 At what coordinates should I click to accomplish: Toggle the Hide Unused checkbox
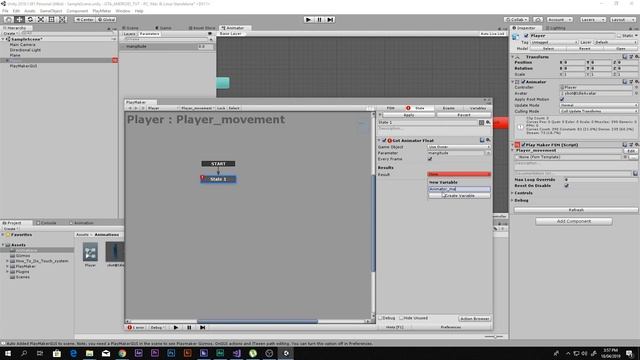click(x=401, y=318)
